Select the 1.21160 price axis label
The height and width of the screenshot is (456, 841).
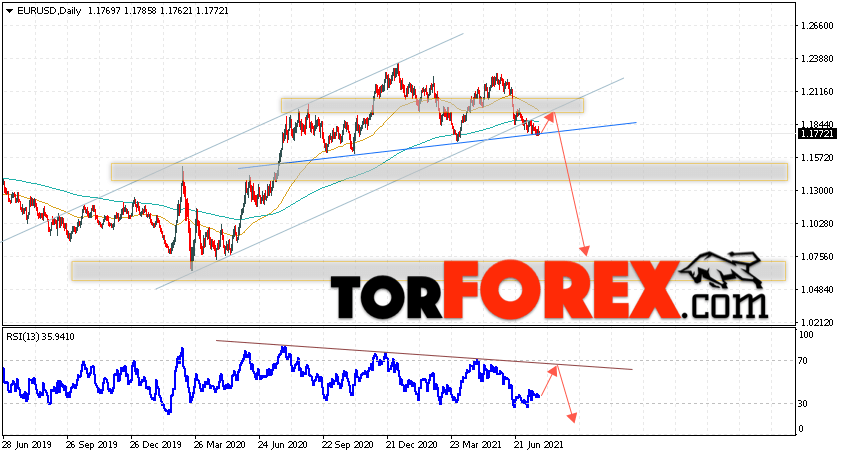[x=817, y=92]
